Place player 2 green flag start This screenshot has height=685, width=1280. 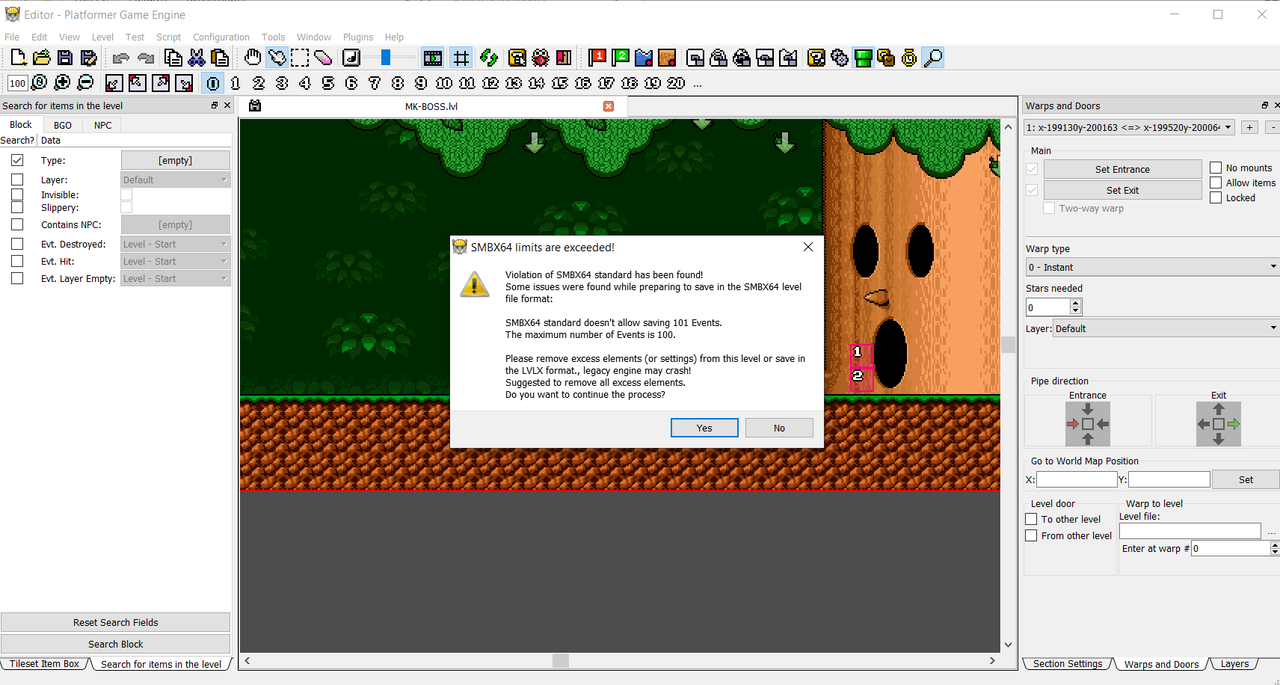620,58
